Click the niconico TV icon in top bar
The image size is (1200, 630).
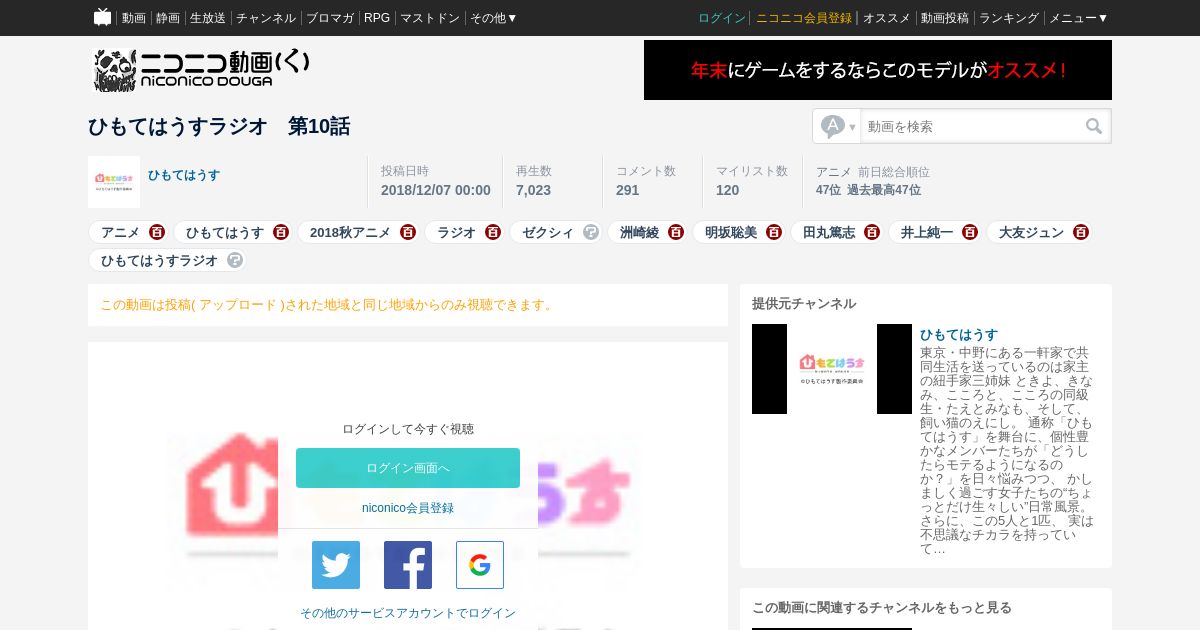point(102,17)
